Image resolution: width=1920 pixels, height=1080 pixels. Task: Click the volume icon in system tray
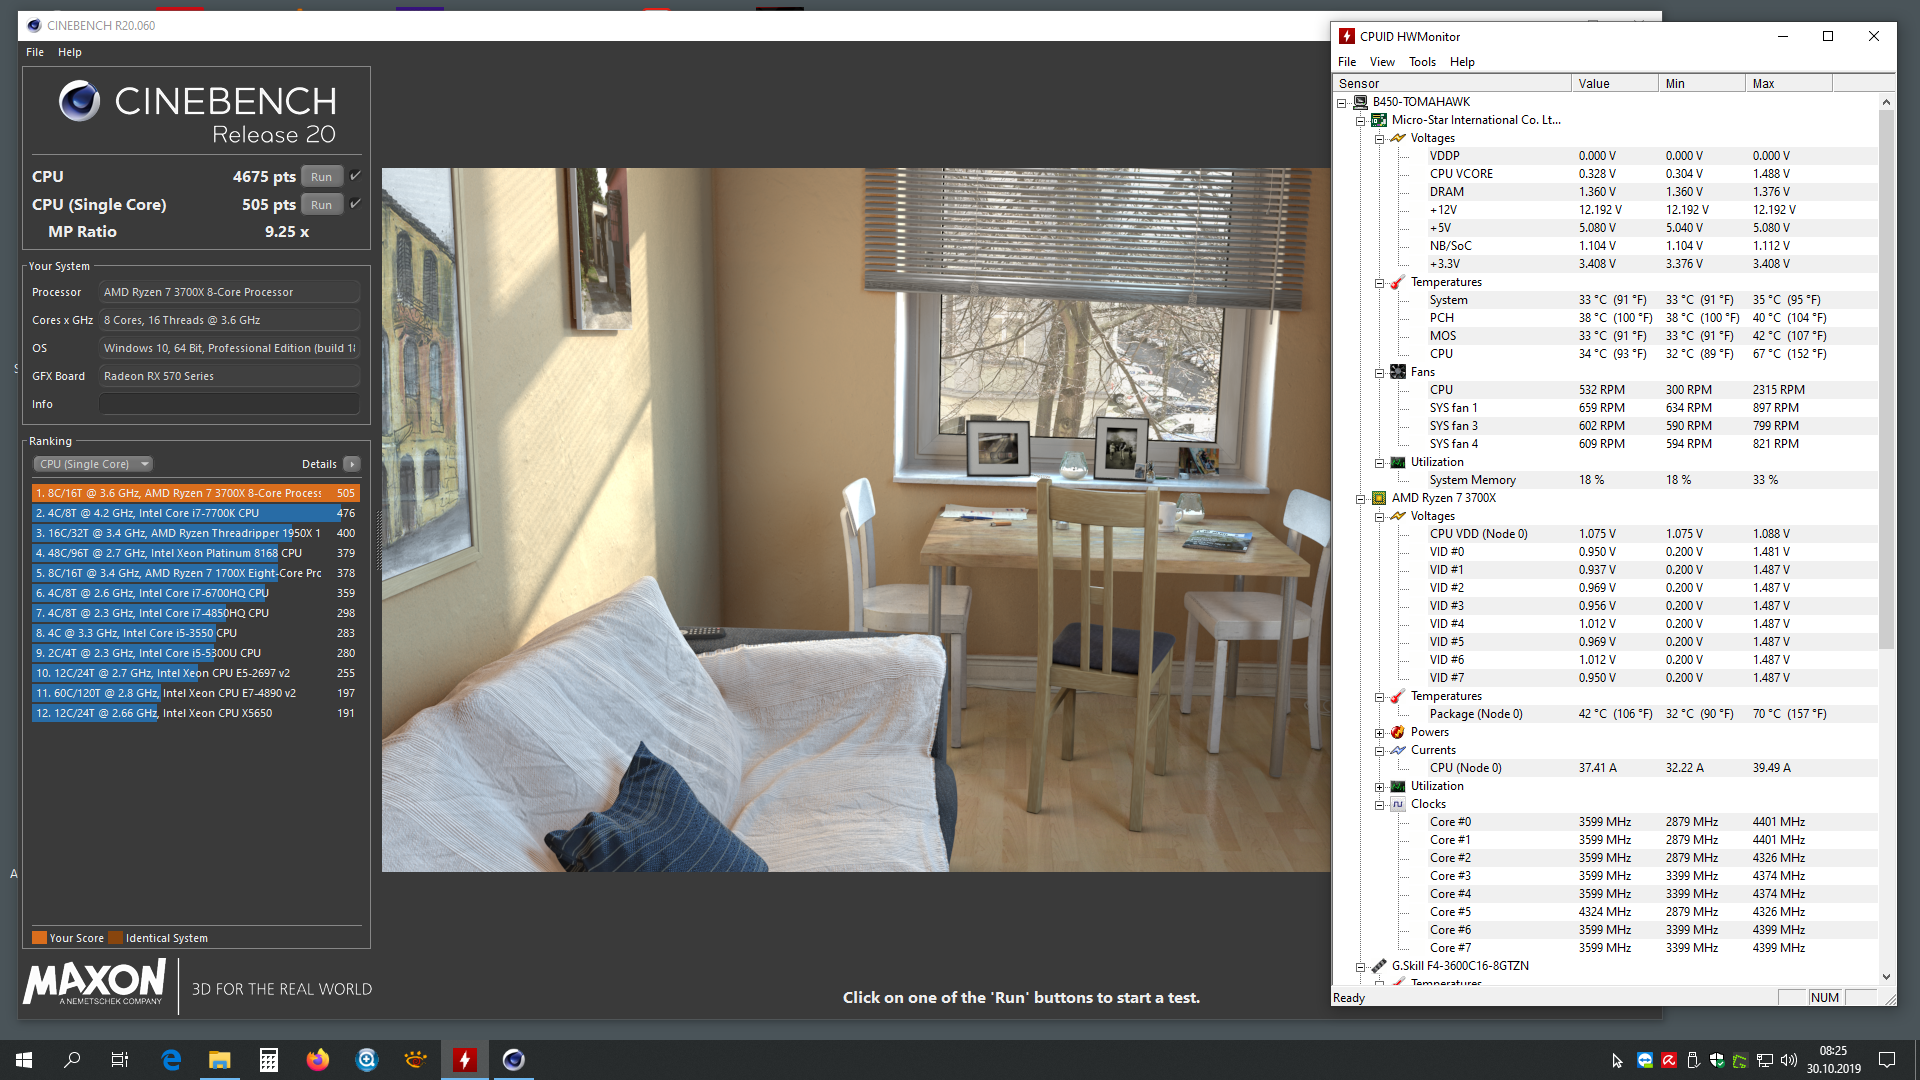click(1789, 1060)
